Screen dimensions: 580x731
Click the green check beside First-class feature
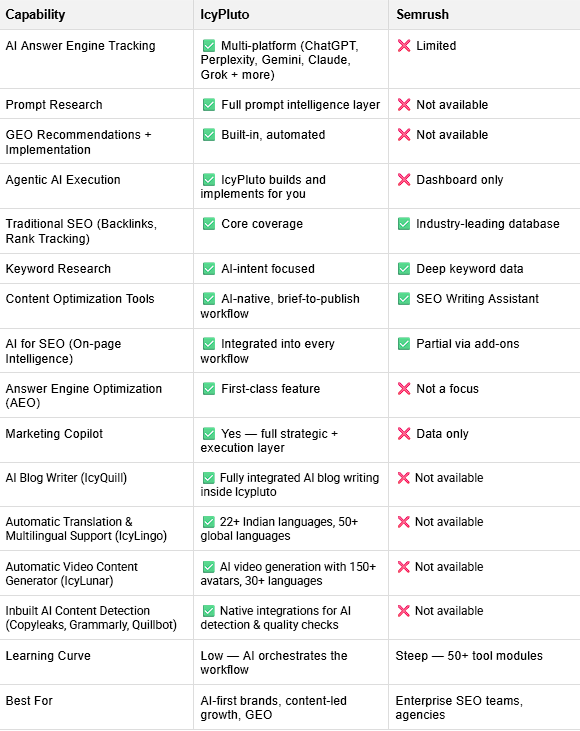(209, 388)
